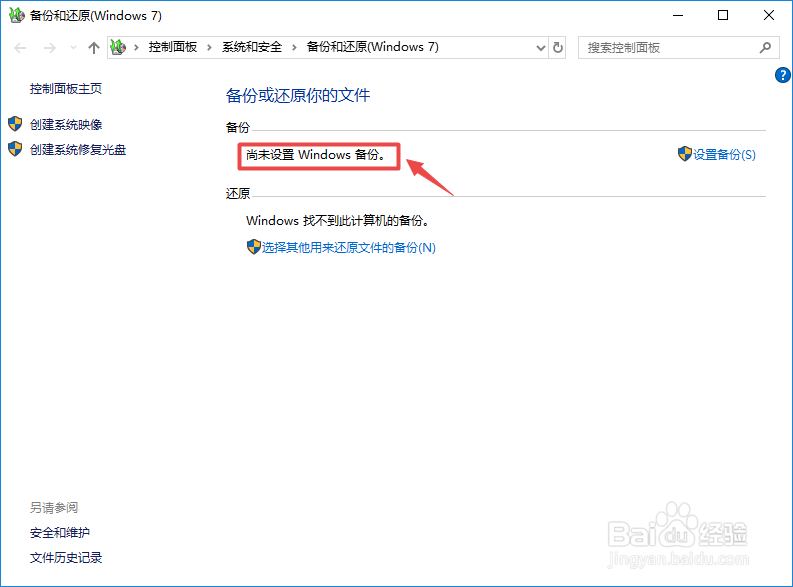Viewport: 793px width, 587px height.
Task: Minimize the 备份和还原 window
Action: tap(678, 15)
